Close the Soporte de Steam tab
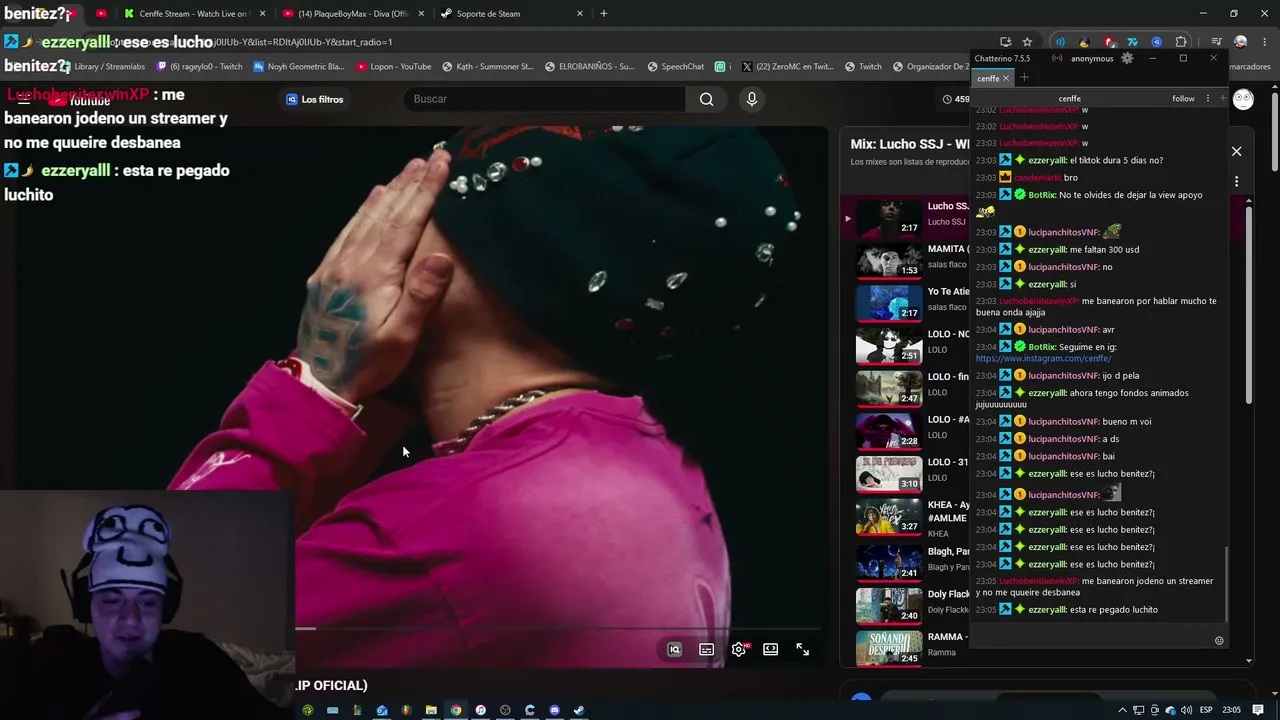The height and width of the screenshot is (720, 1280). click(x=579, y=14)
